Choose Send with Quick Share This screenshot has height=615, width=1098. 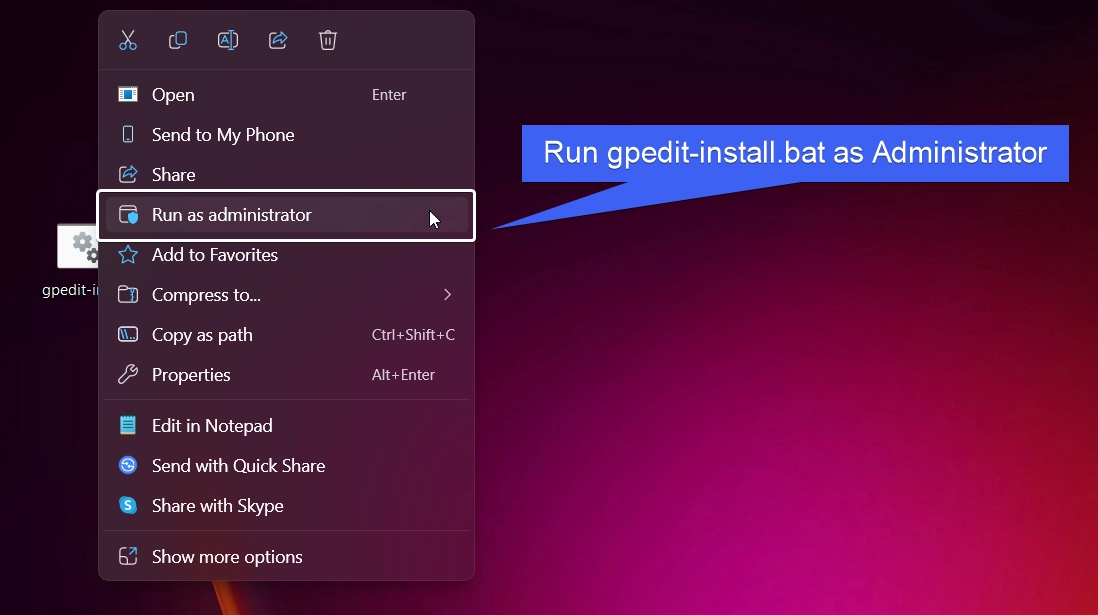point(286,466)
